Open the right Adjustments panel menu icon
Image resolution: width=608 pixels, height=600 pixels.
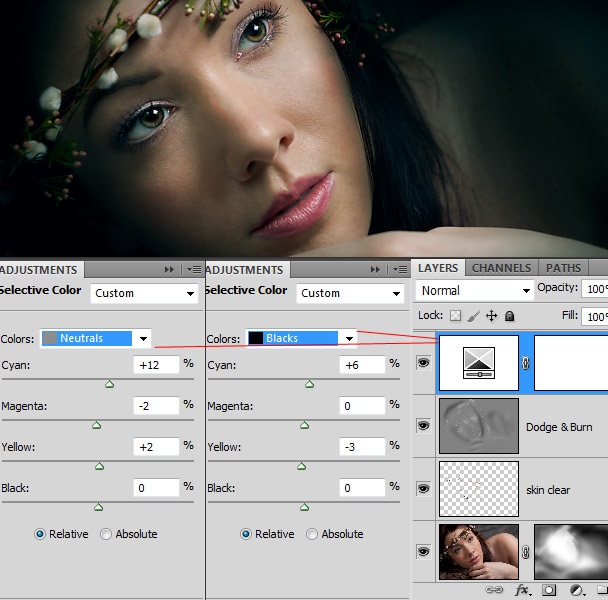400,270
